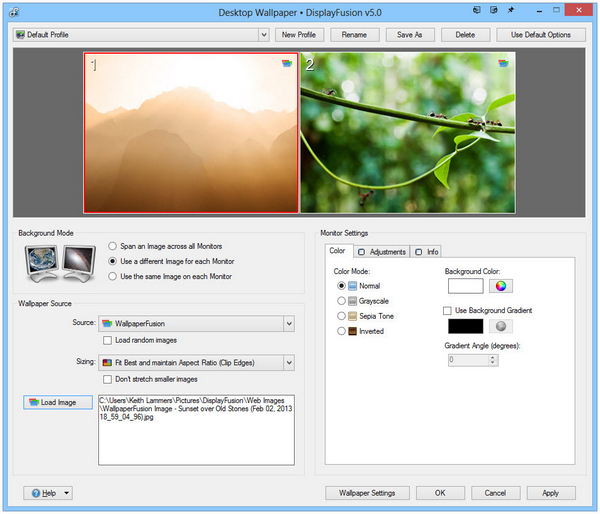Image resolution: width=600 pixels, height=514 pixels.
Task: Click the Earth monitor icon in Background Mode
Action: click(x=42, y=263)
